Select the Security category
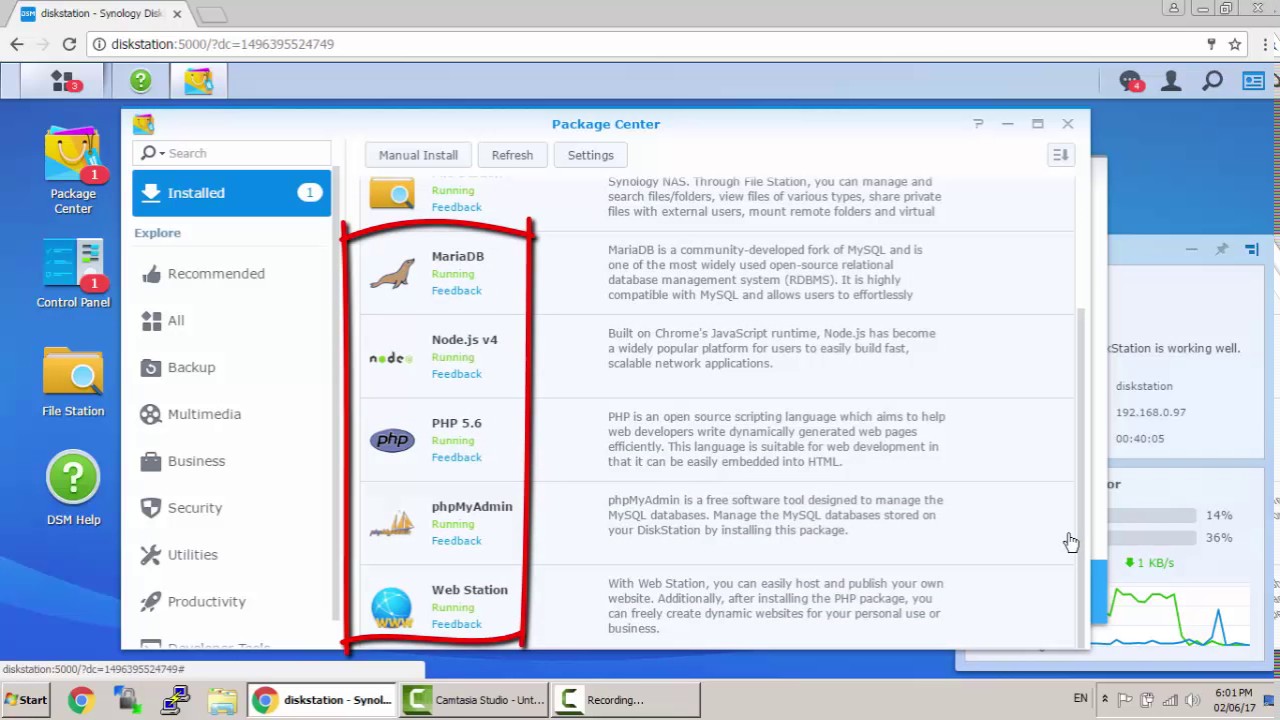The width and height of the screenshot is (1280, 720). point(231,508)
